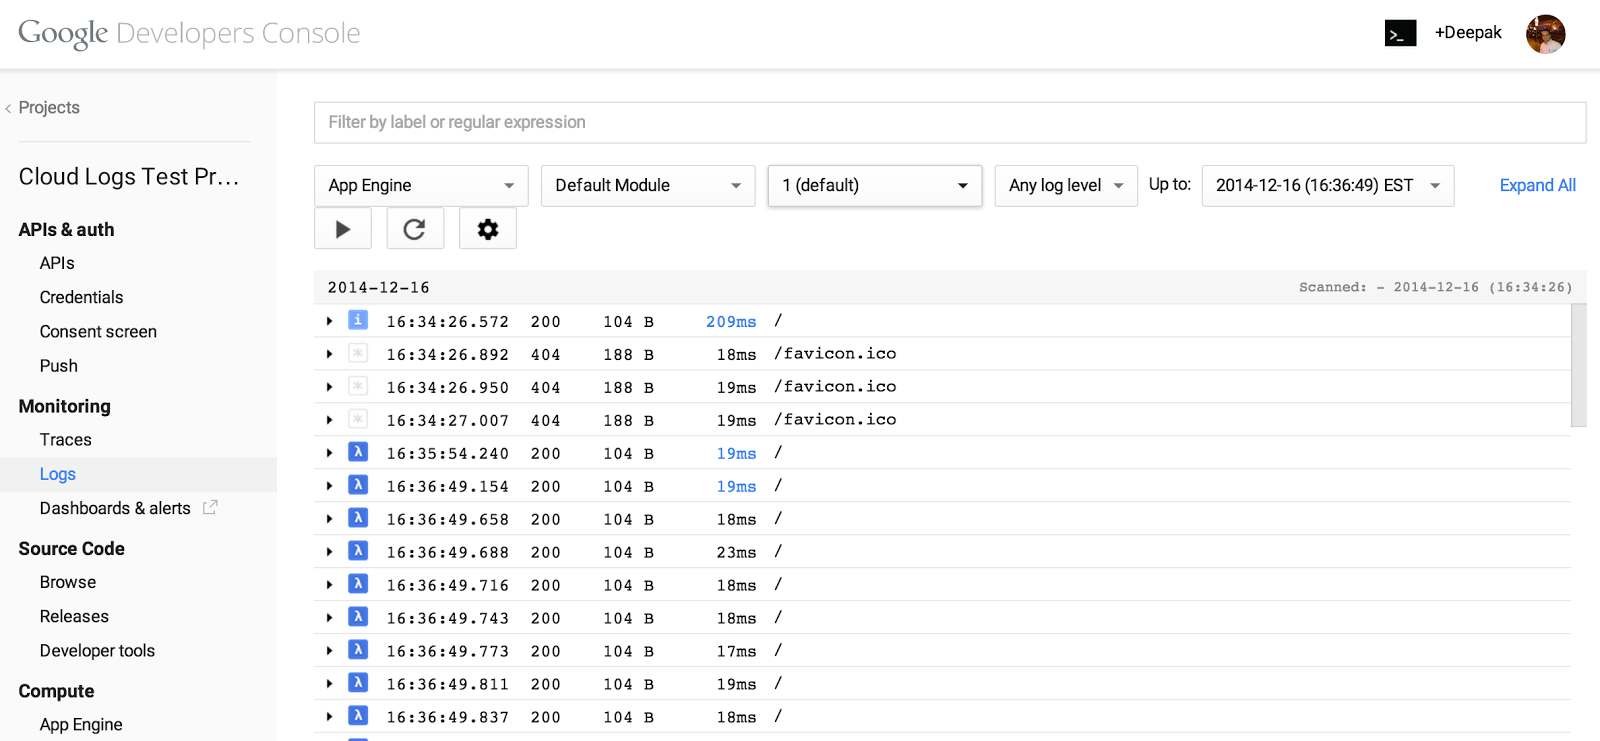Screen dimensions: 1600x741
Task: Open the Any log level dropdown
Action: pos(1066,186)
